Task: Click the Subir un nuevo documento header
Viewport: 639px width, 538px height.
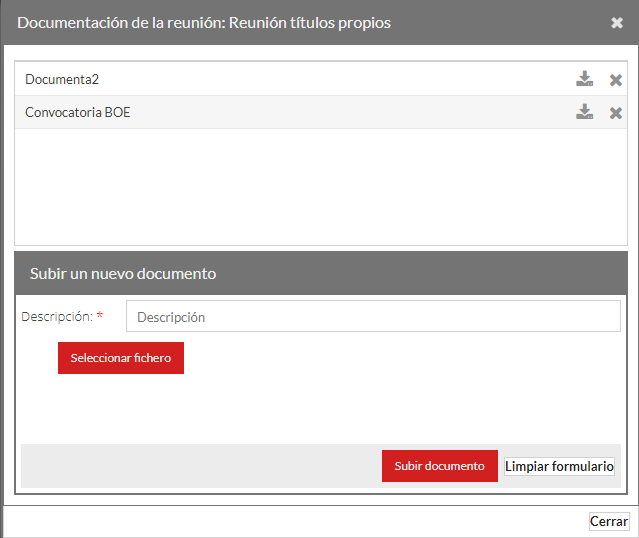Action: pos(321,273)
